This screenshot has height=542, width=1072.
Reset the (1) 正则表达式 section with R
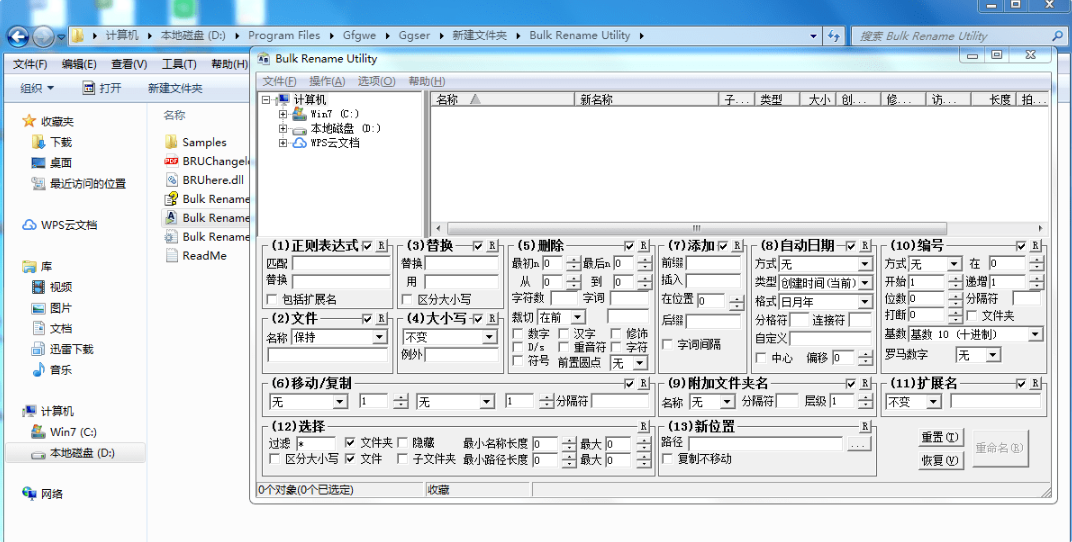tap(382, 246)
